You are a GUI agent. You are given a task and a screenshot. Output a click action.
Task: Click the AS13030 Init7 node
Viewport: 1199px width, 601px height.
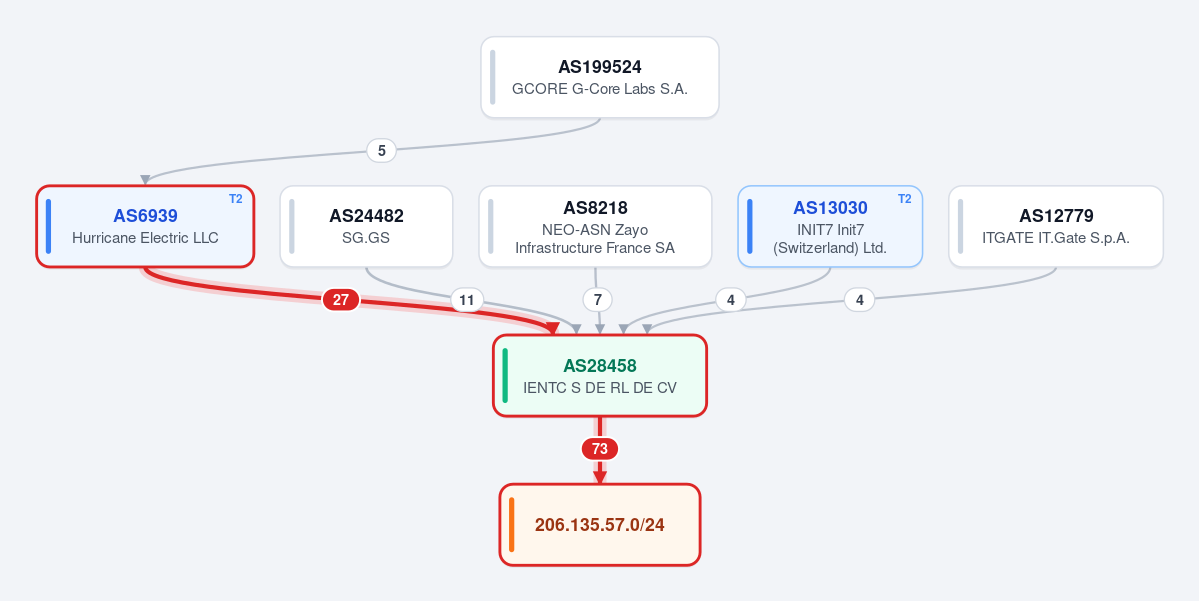830,226
